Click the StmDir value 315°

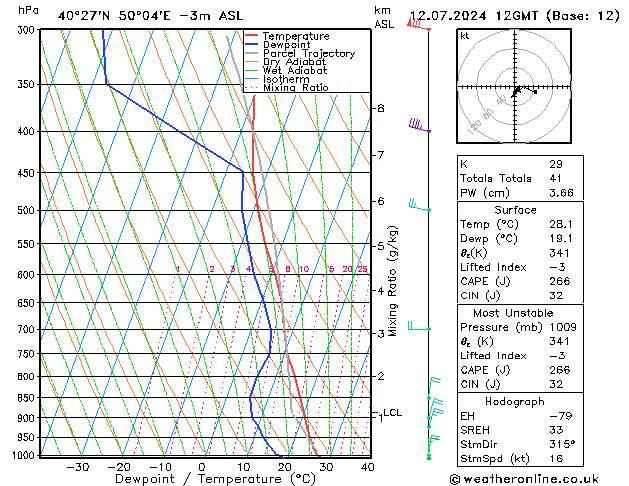tap(562, 444)
